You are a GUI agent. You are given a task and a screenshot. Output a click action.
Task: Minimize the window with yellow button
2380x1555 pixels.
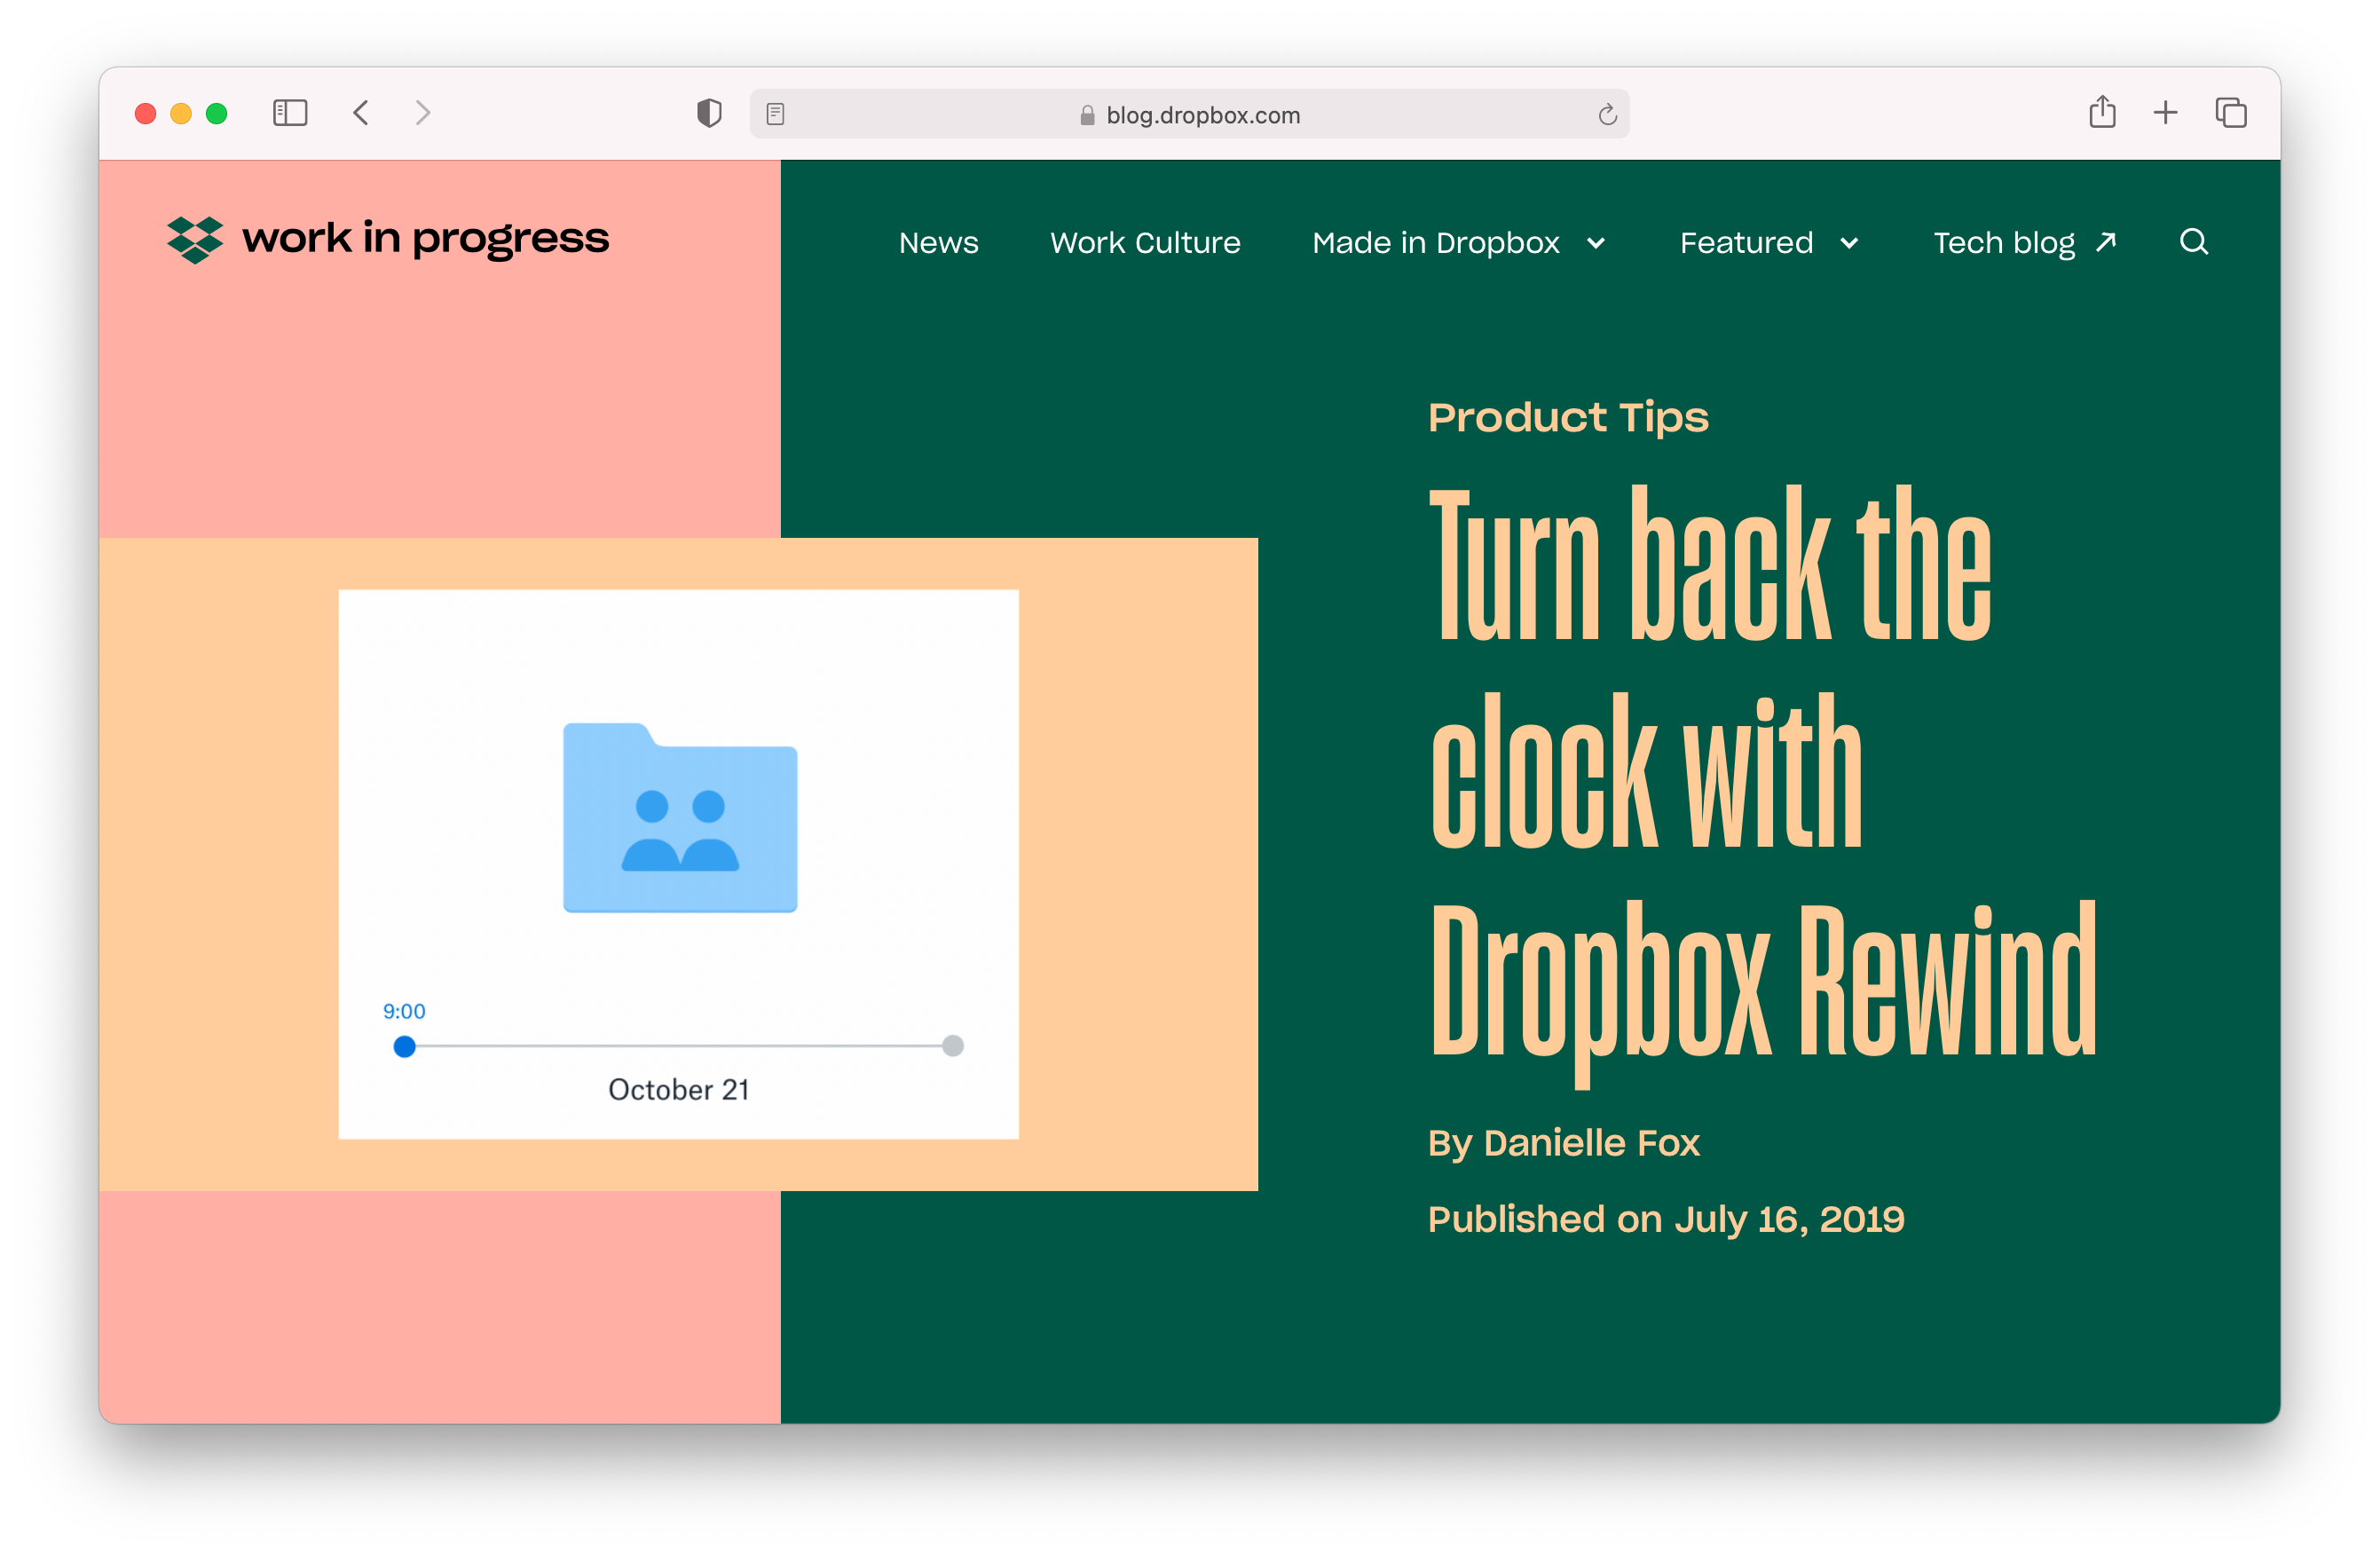pos(181,113)
